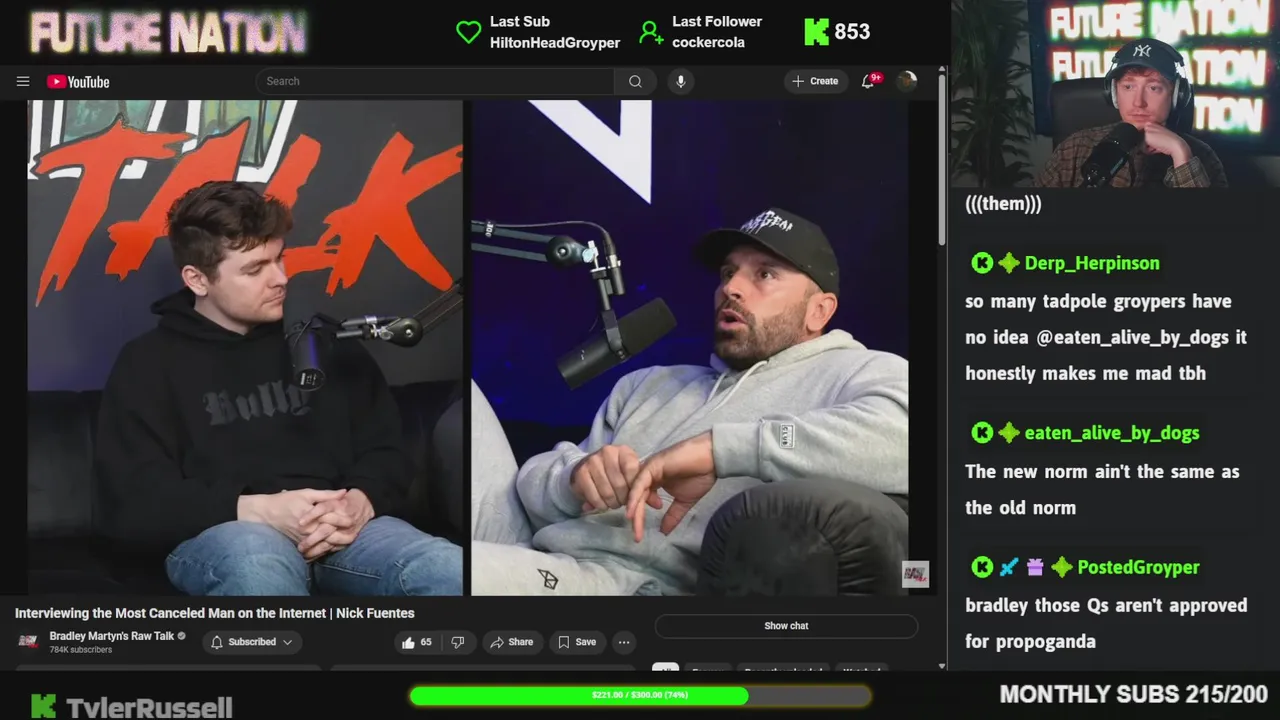Activate voice search microphone icon
1280x720 pixels.
click(x=681, y=82)
